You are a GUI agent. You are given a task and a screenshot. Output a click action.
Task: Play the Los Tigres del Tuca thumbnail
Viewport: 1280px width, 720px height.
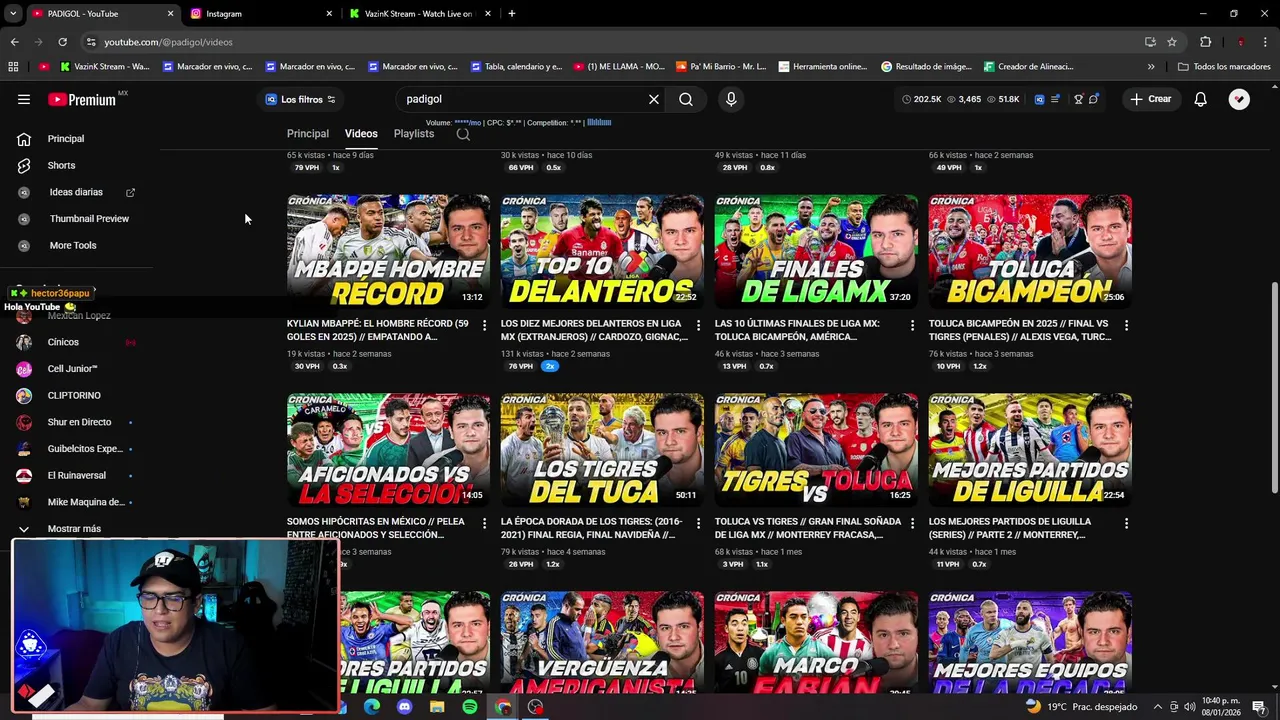click(x=602, y=449)
